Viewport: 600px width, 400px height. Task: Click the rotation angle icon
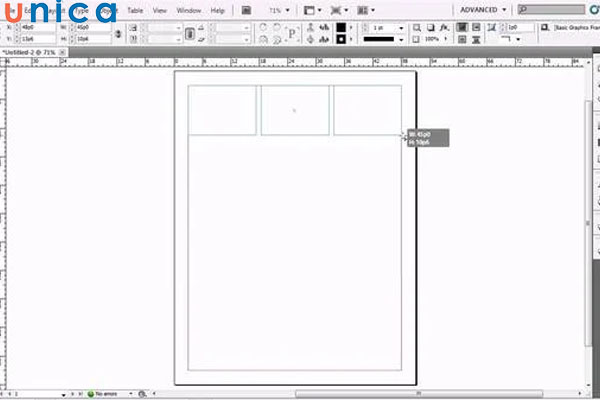pos(201,28)
